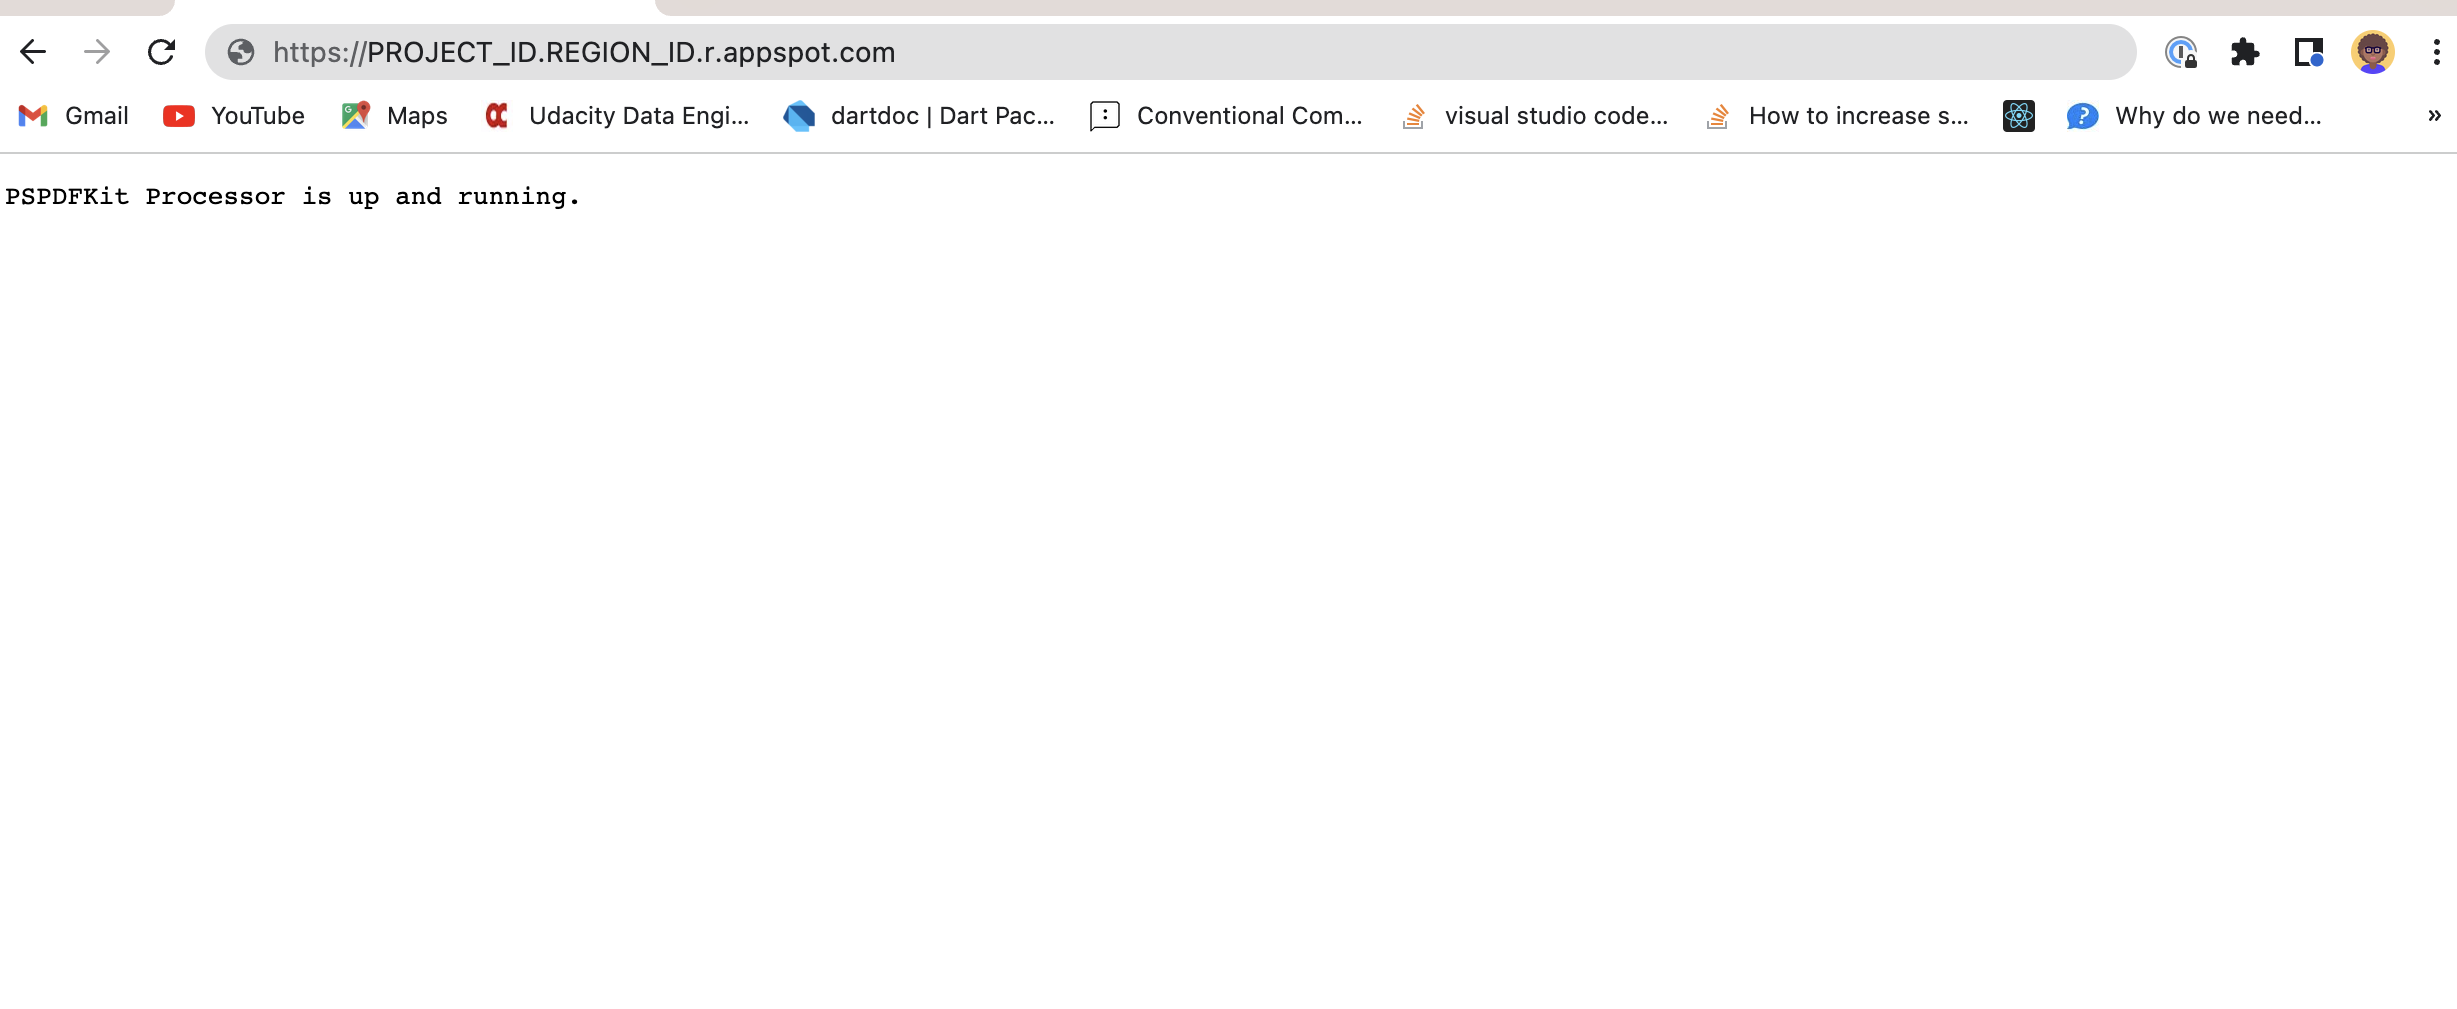Open Gmail from the bookmarks bar
The width and height of the screenshot is (2457, 1009).
pyautogui.click(x=72, y=115)
